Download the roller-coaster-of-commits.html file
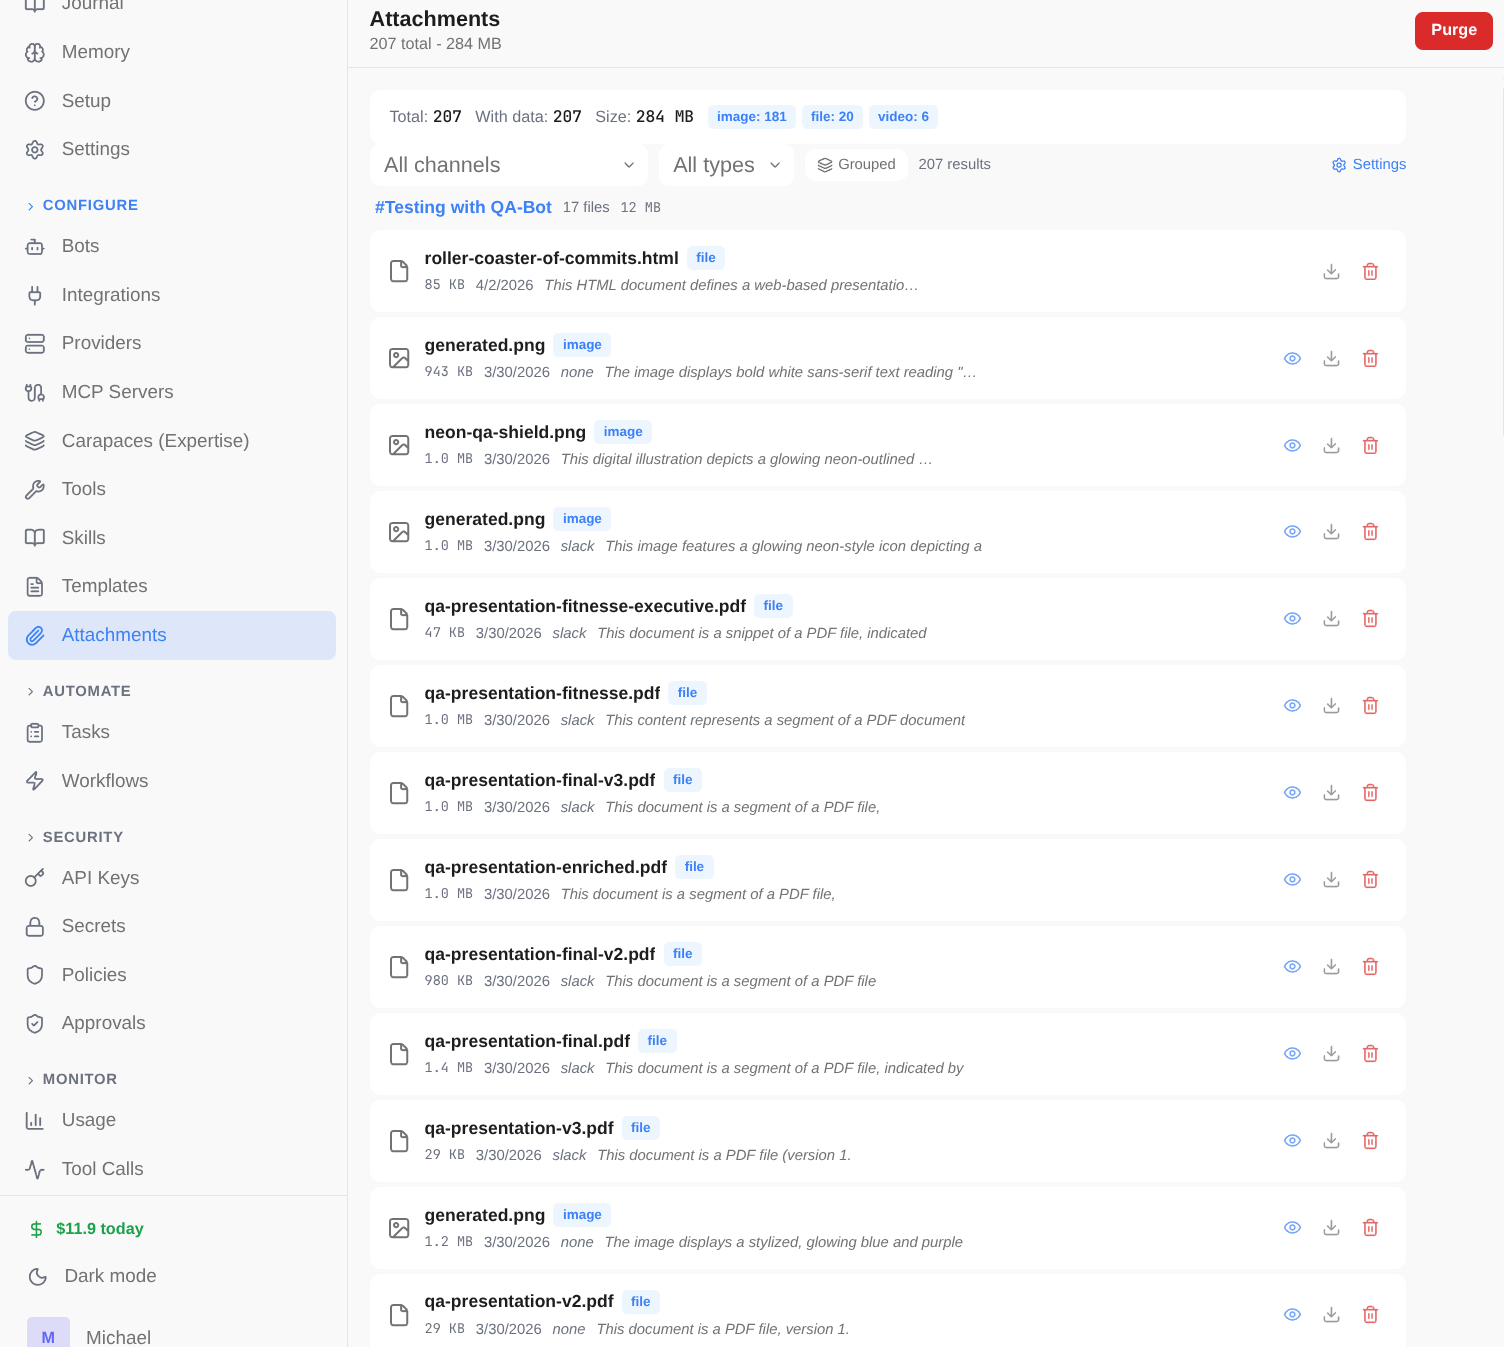This screenshot has width=1504, height=1347. coord(1331,271)
